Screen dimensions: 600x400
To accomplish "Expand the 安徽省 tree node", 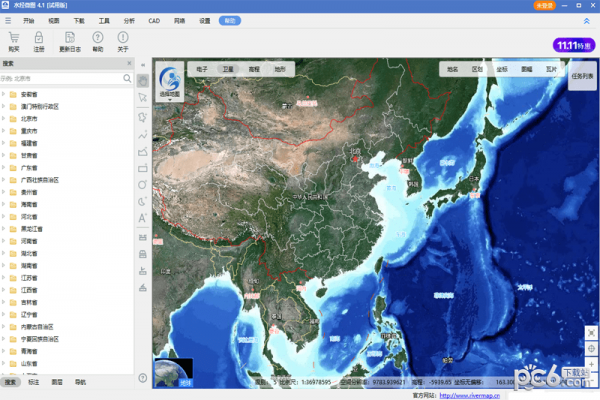I will 3,94.
